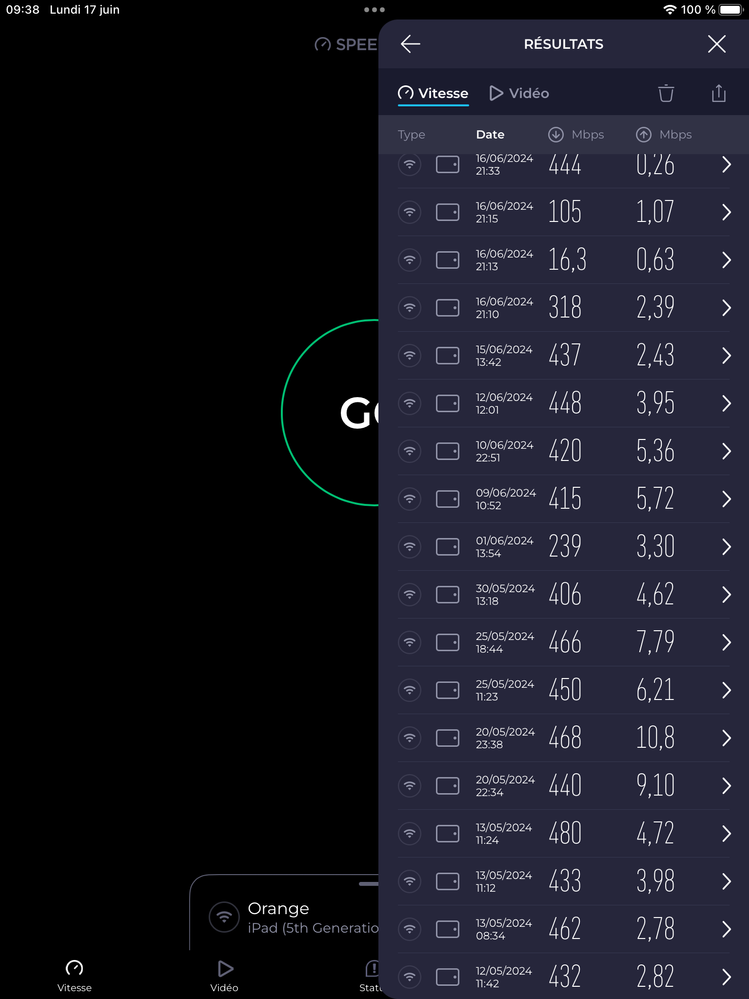Delete results using the trash icon
The image size is (749, 999).
coord(666,93)
